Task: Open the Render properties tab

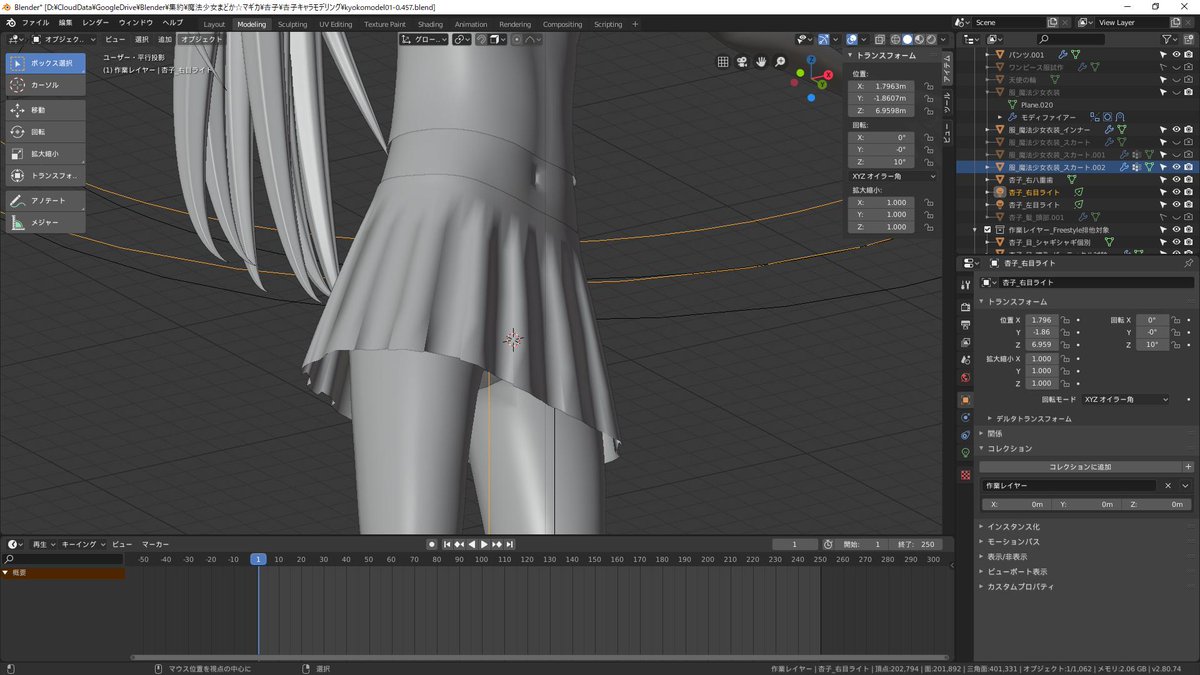Action: (965, 307)
